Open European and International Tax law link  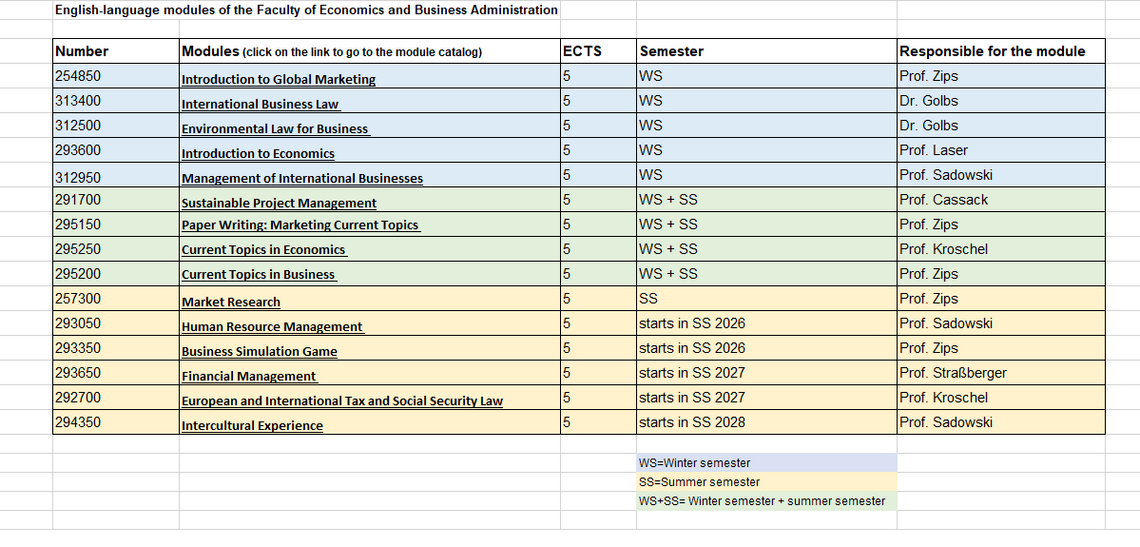(342, 402)
